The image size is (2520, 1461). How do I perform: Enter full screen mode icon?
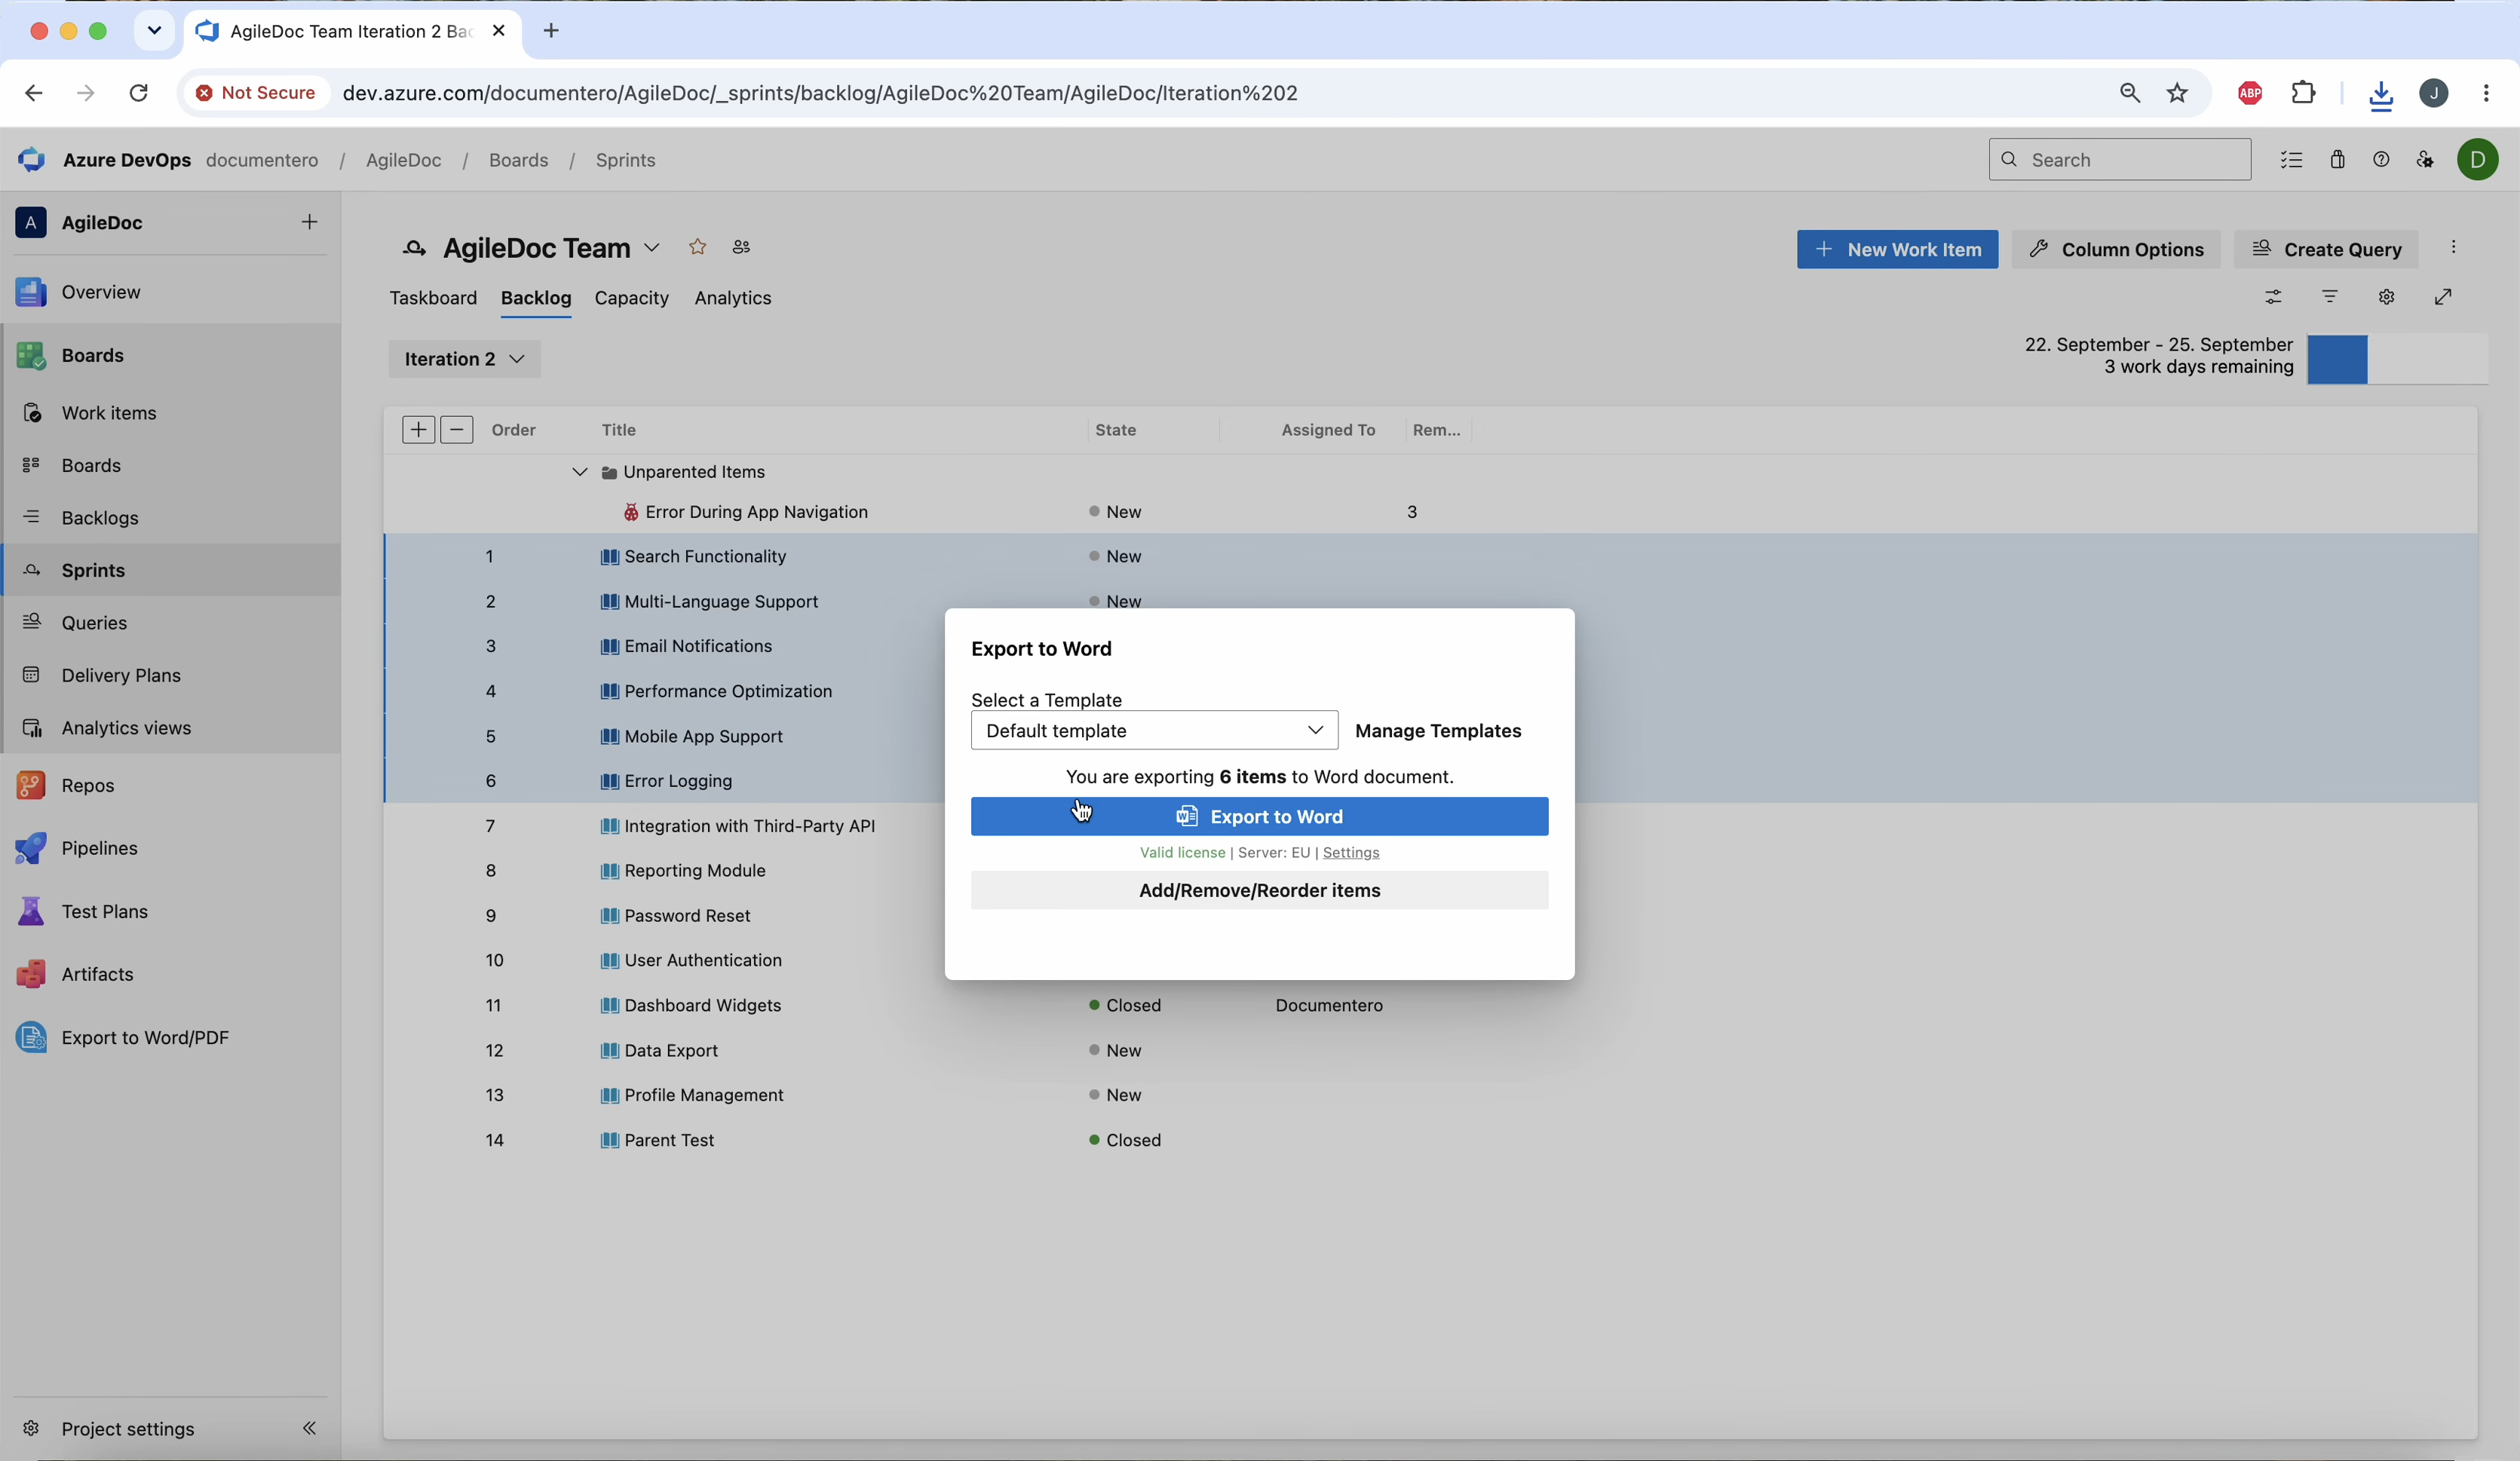click(x=2443, y=297)
